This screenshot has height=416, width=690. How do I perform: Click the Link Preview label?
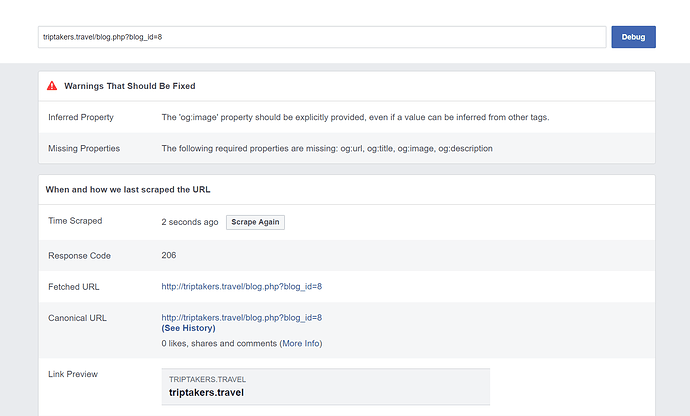[73, 374]
